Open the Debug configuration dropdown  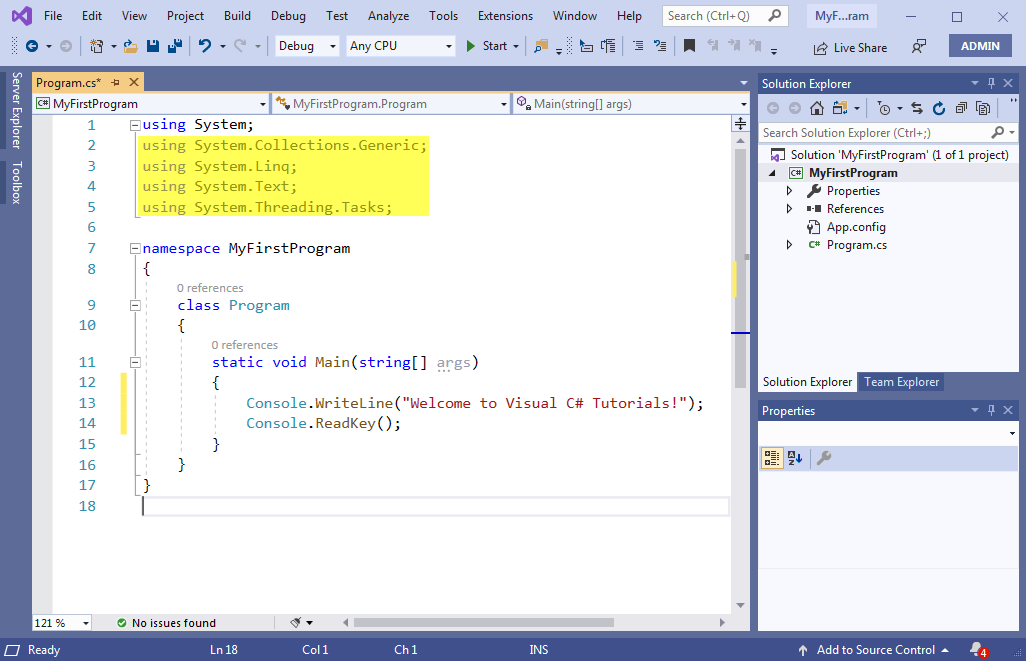(x=305, y=46)
